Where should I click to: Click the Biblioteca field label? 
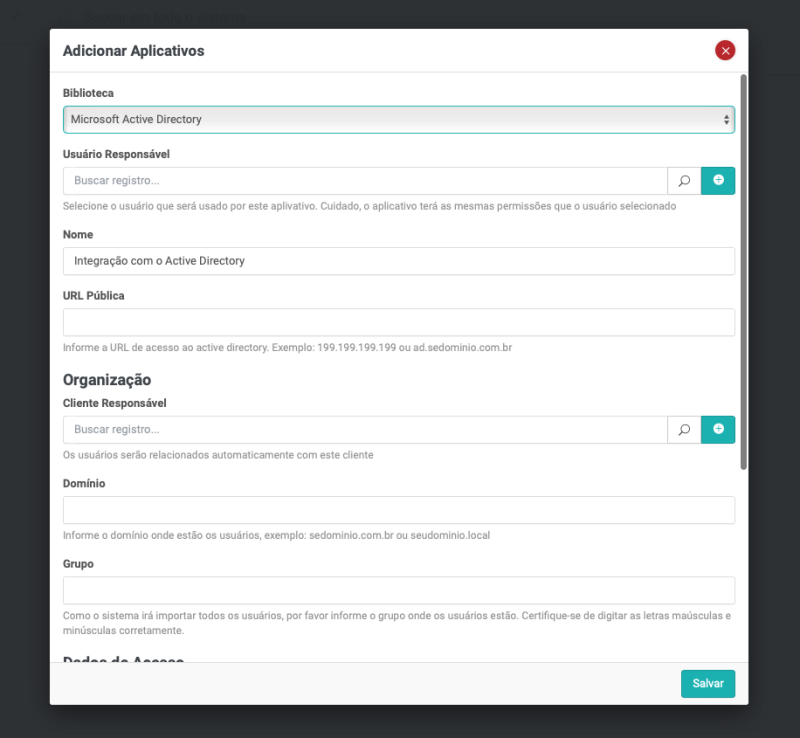(88, 93)
